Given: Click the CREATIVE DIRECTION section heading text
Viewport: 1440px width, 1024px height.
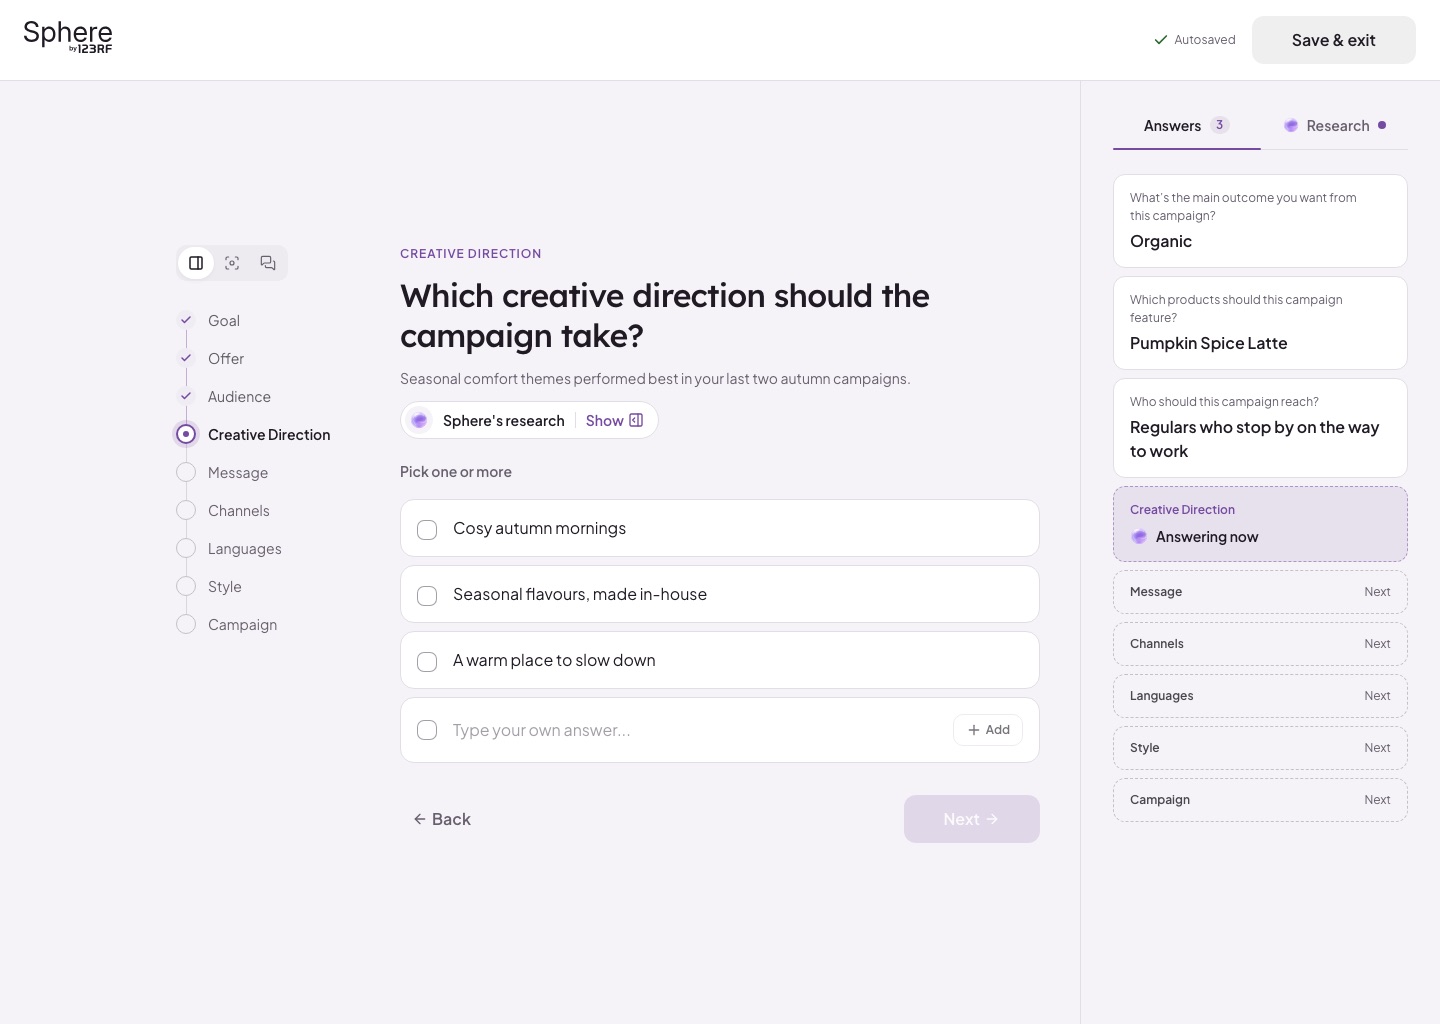Looking at the screenshot, I should pyautogui.click(x=471, y=254).
